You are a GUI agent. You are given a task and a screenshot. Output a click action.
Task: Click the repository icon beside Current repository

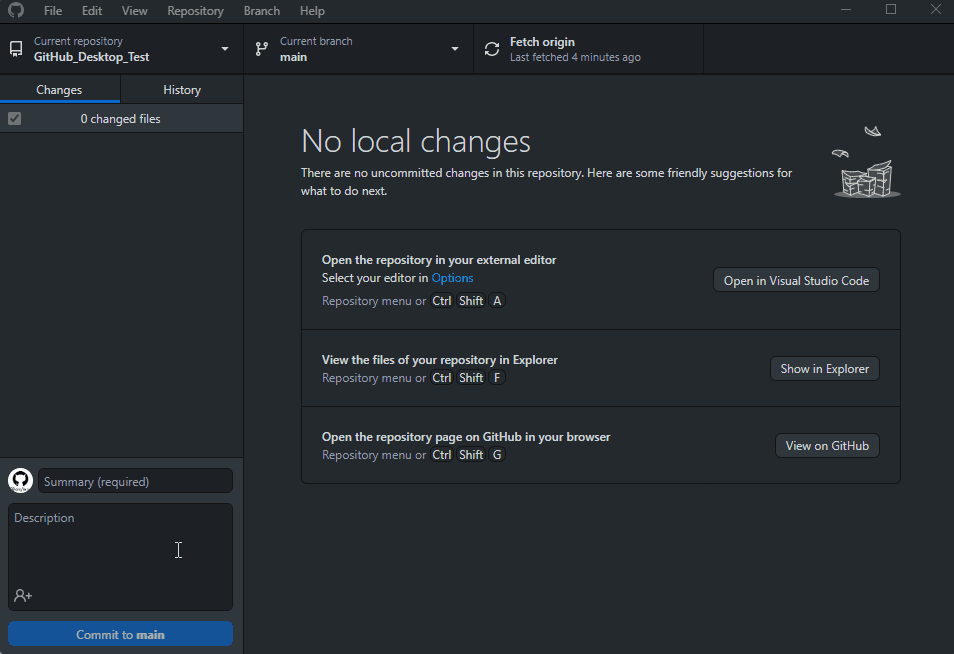coord(16,49)
